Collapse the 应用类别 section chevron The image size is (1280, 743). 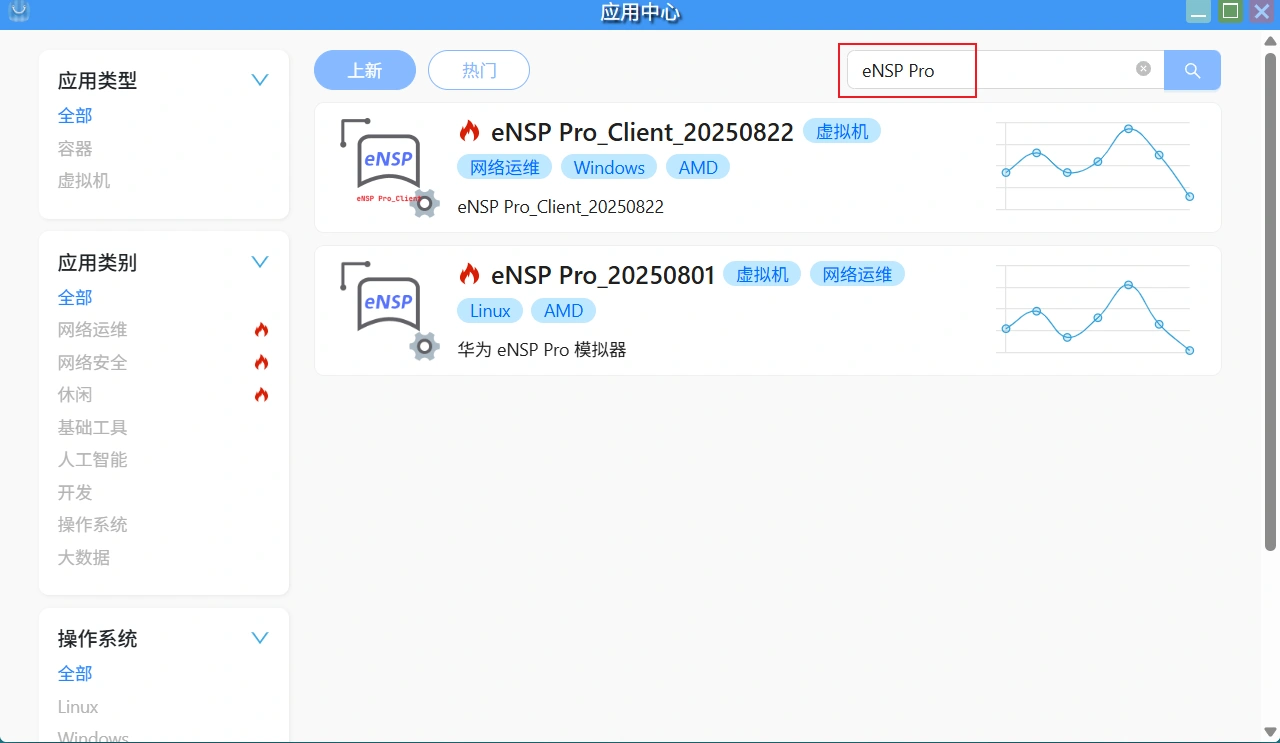click(259, 262)
